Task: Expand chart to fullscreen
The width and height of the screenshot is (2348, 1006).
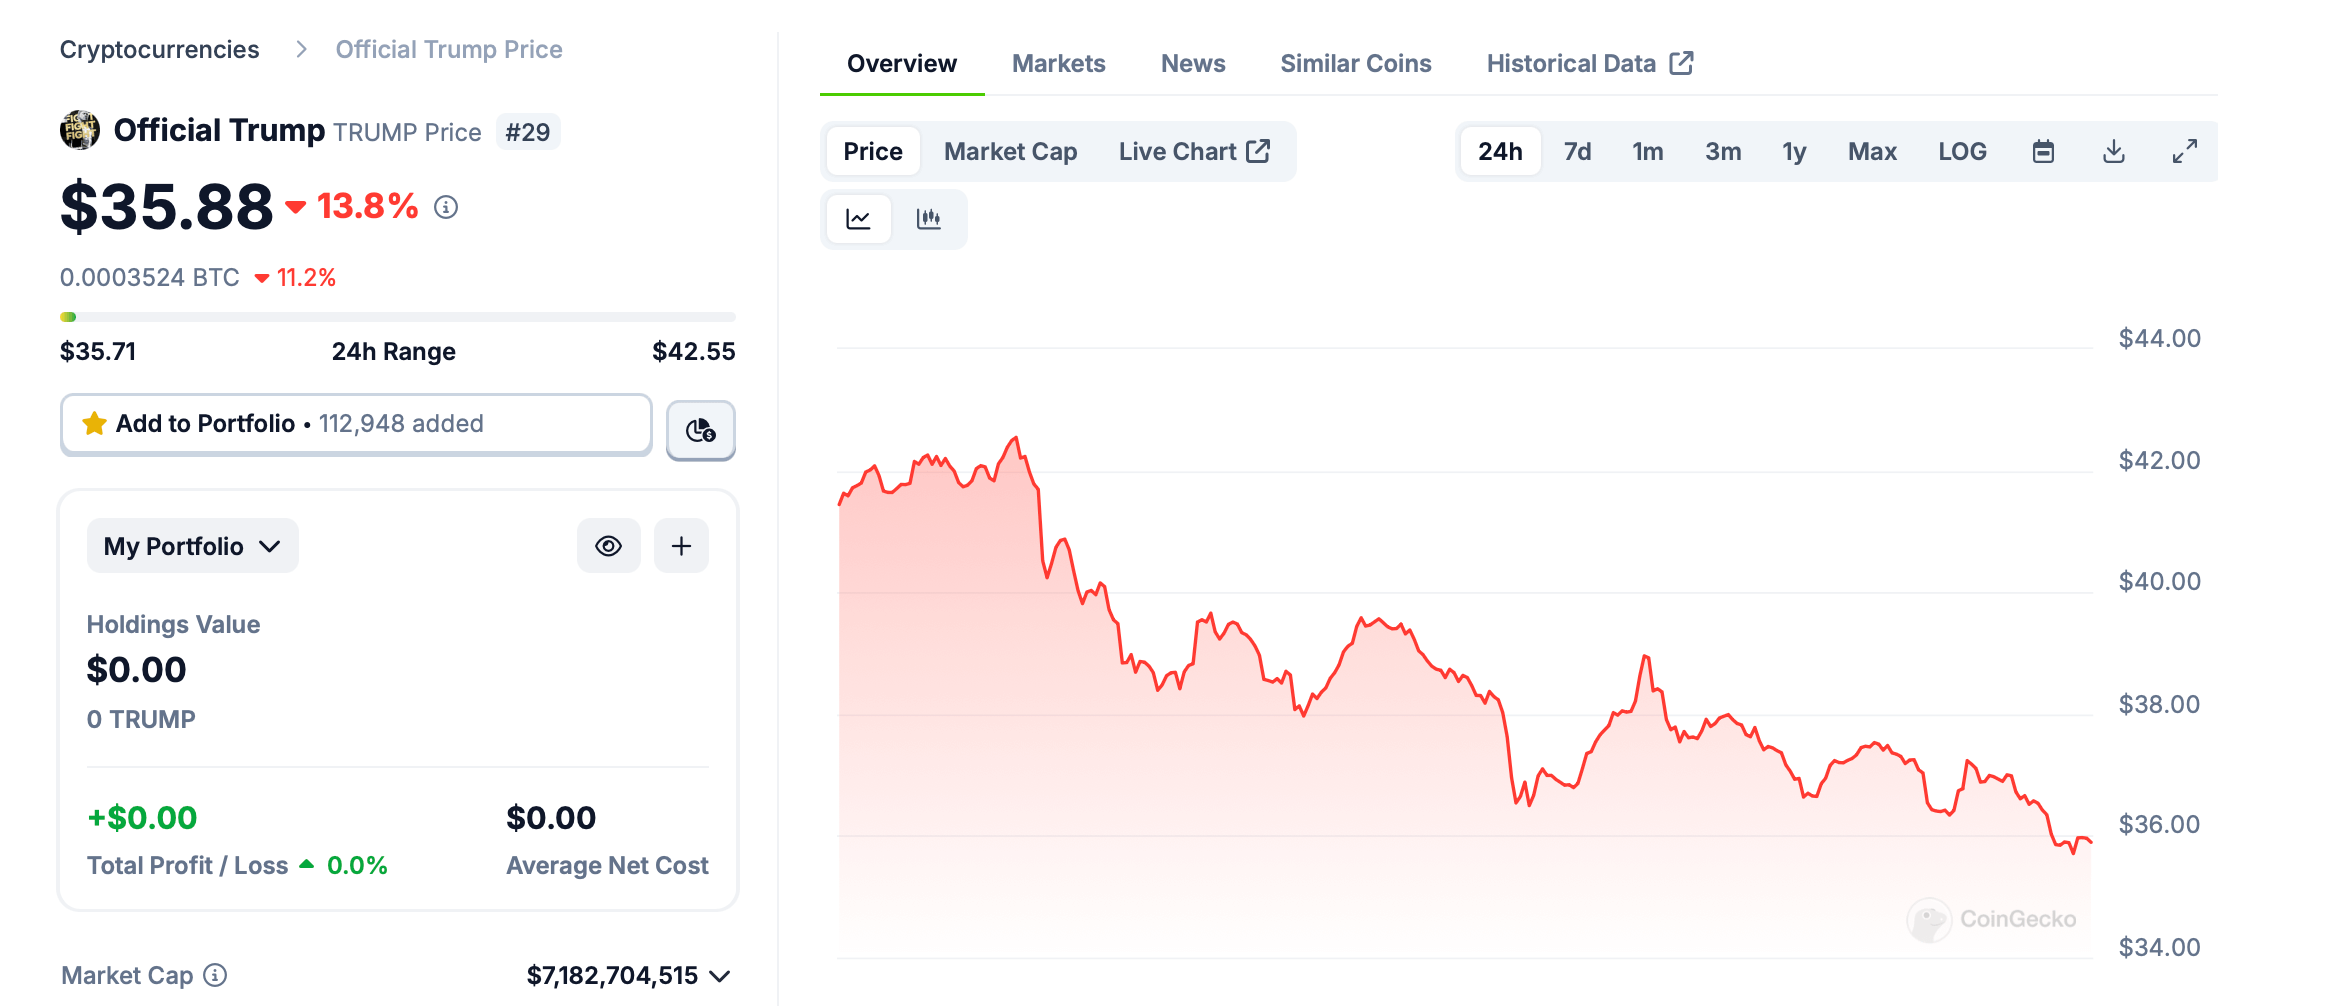Action: (x=2184, y=151)
